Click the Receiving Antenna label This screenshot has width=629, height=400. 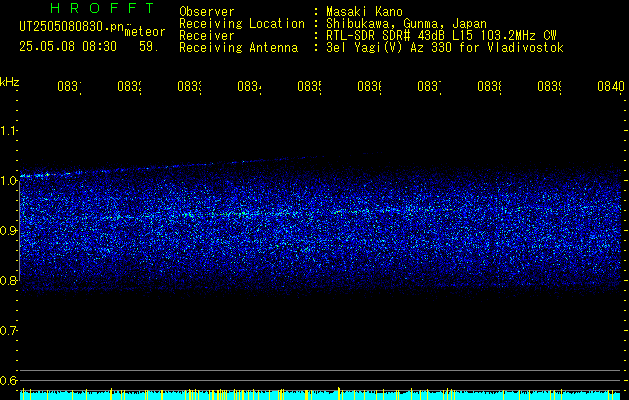(x=239, y=48)
